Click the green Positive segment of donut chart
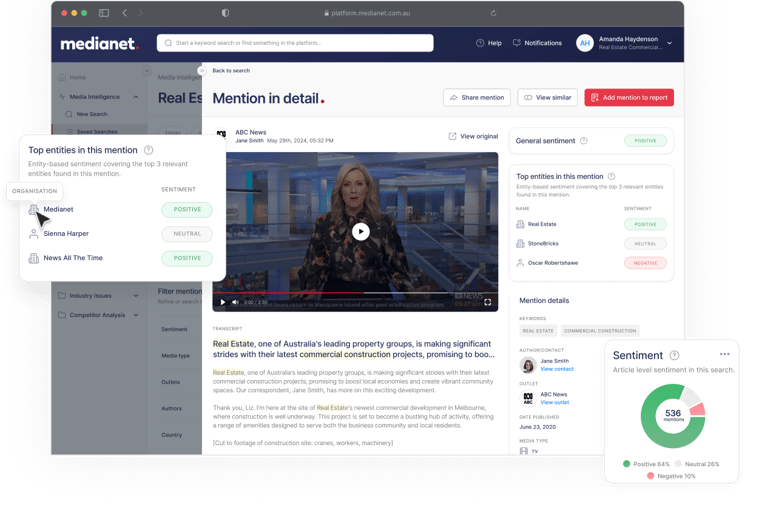Image resolution: width=762 pixels, height=525 pixels. (653, 429)
